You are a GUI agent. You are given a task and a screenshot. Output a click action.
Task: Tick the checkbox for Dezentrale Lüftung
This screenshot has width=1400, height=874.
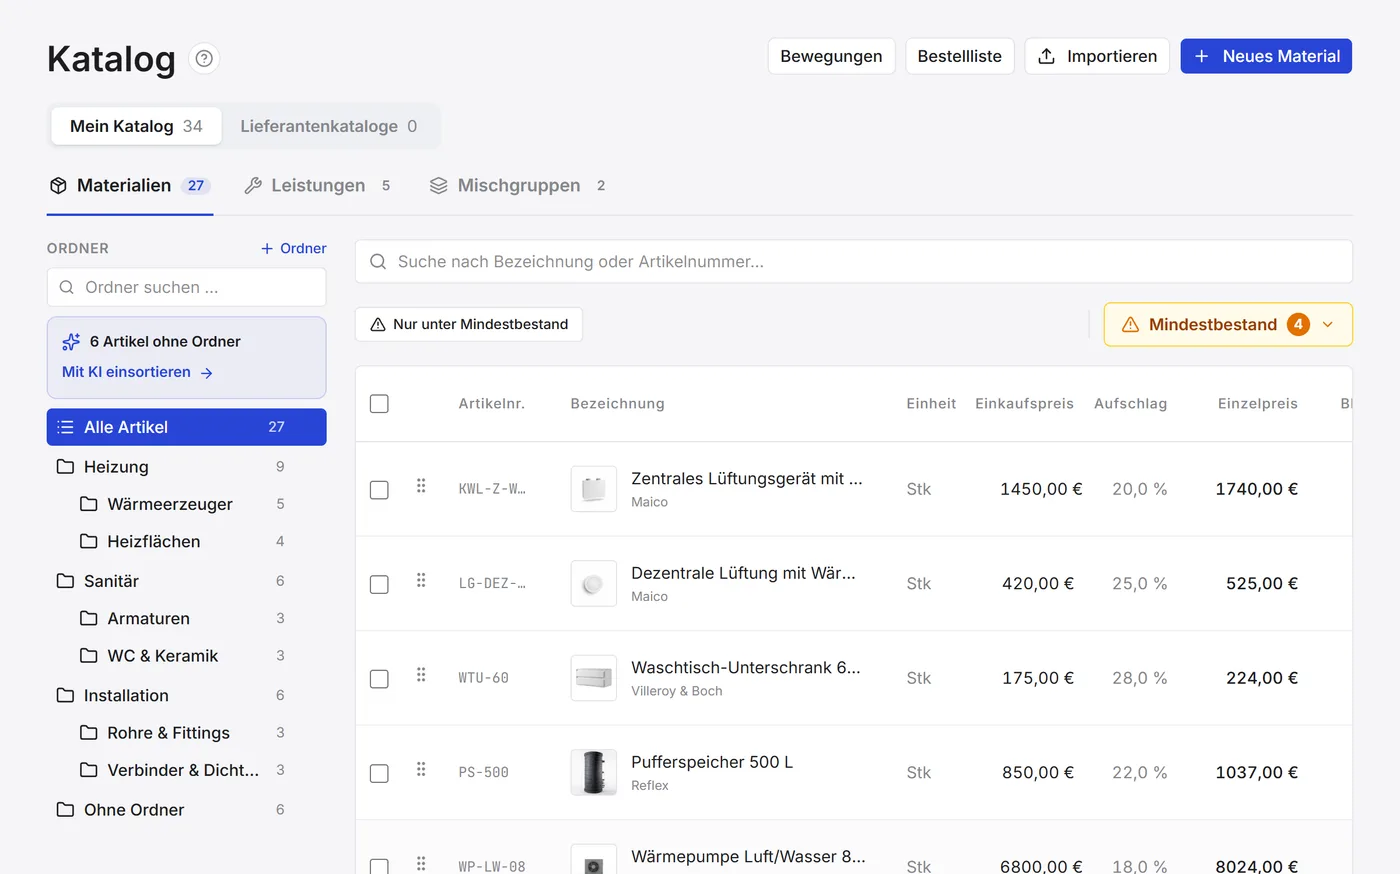tap(379, 584)
